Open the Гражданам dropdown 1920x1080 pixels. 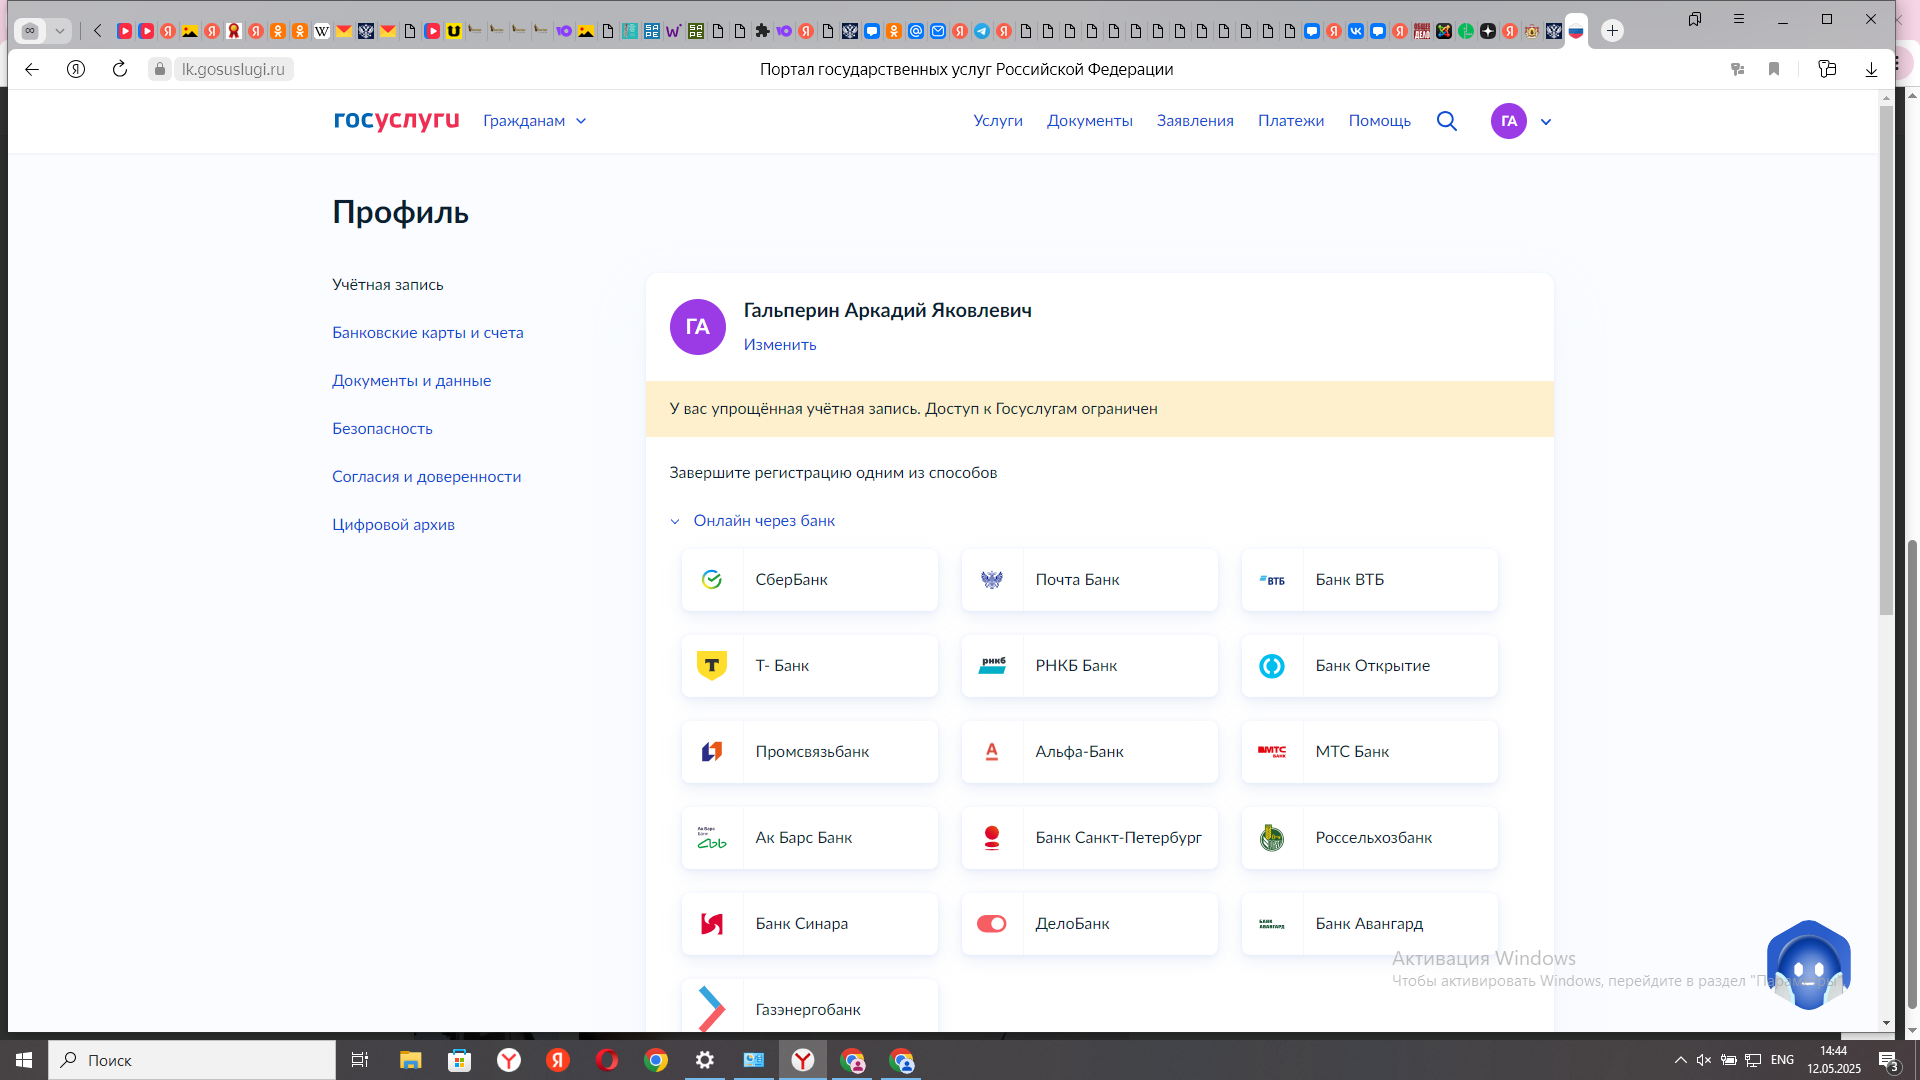[x=534, y=121]
